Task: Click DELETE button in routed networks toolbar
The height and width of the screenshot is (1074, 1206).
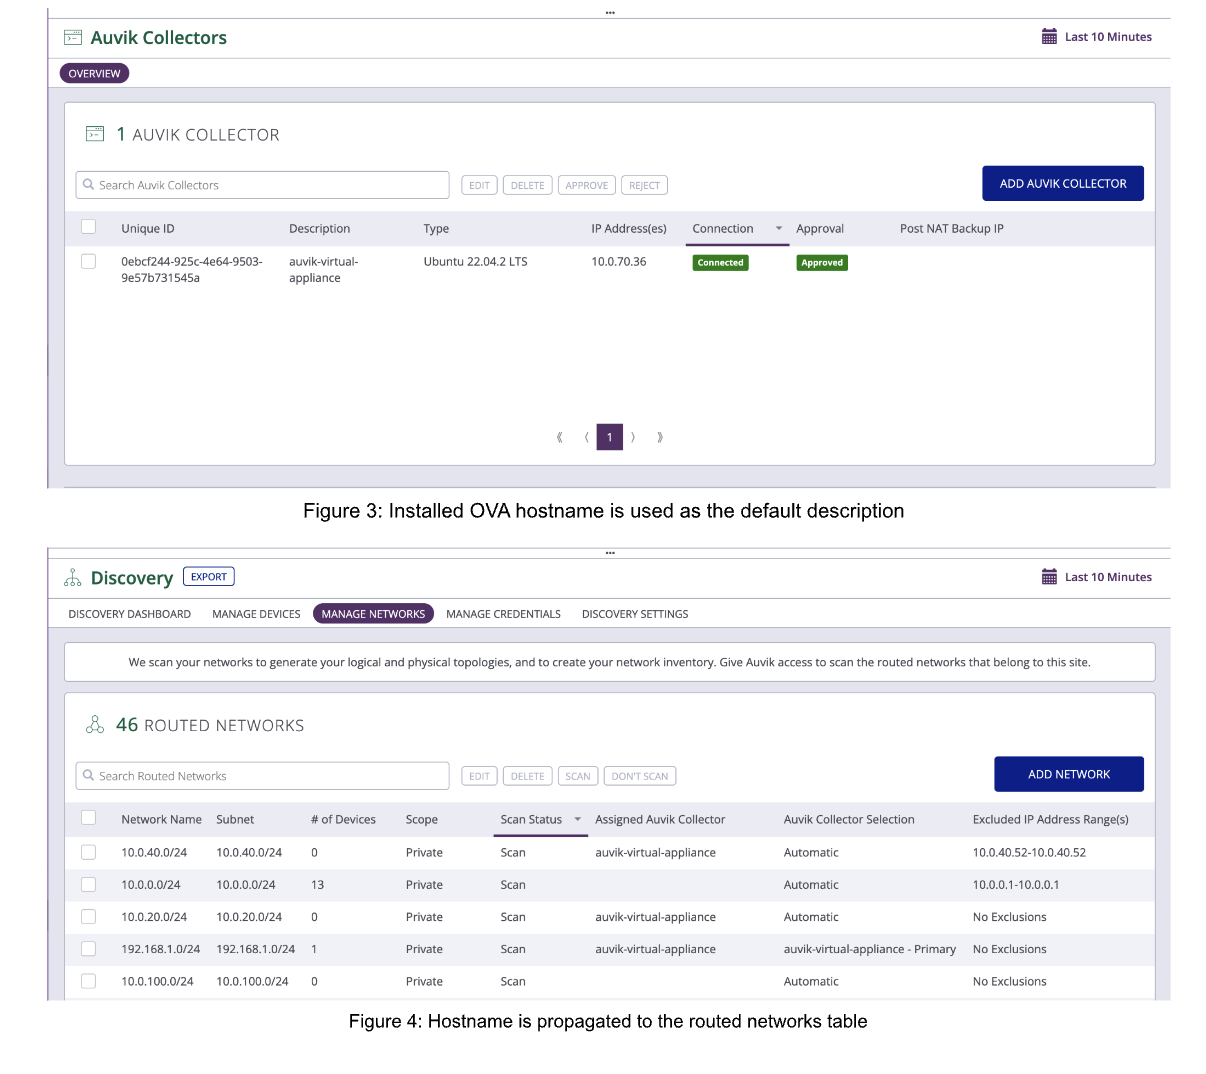Action: click(x=528, y=776)
